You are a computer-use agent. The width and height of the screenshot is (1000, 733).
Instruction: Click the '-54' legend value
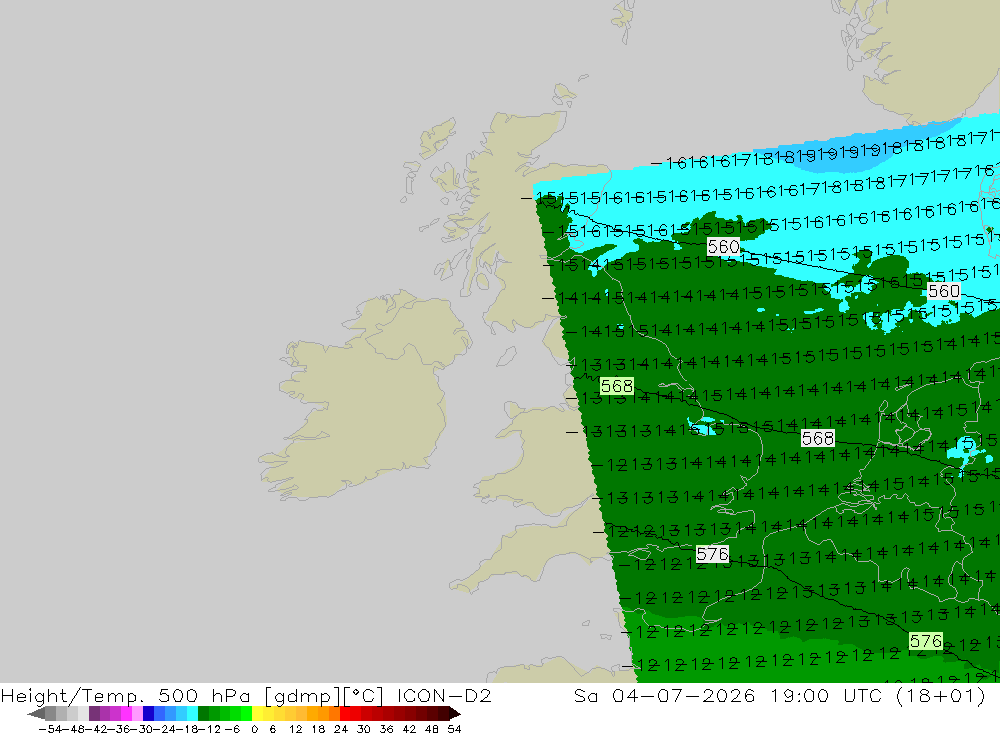[x=50, y=729]
